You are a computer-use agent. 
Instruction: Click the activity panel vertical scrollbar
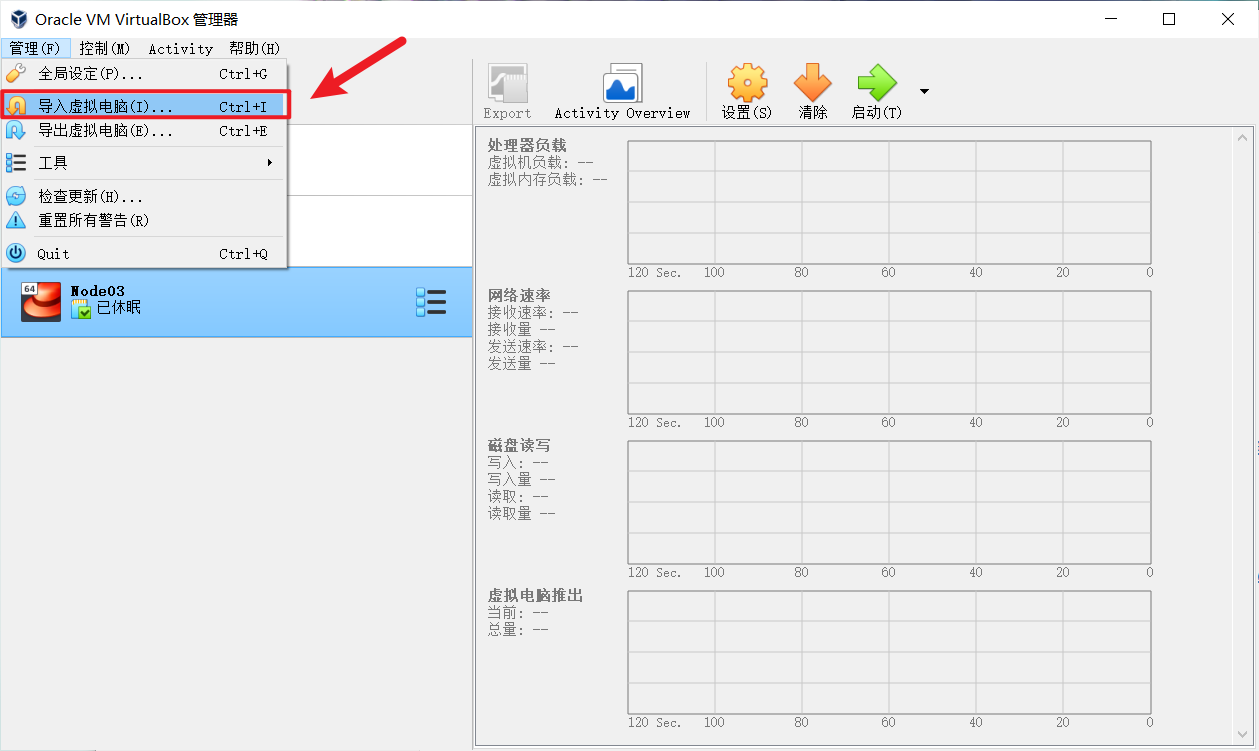click(x=1244, y=435)
